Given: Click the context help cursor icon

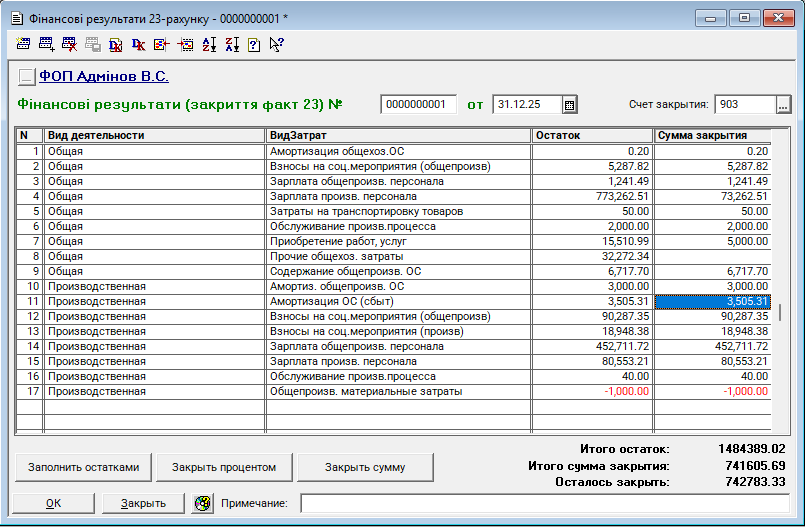Looking at the screenshot, I should point(277,44).
